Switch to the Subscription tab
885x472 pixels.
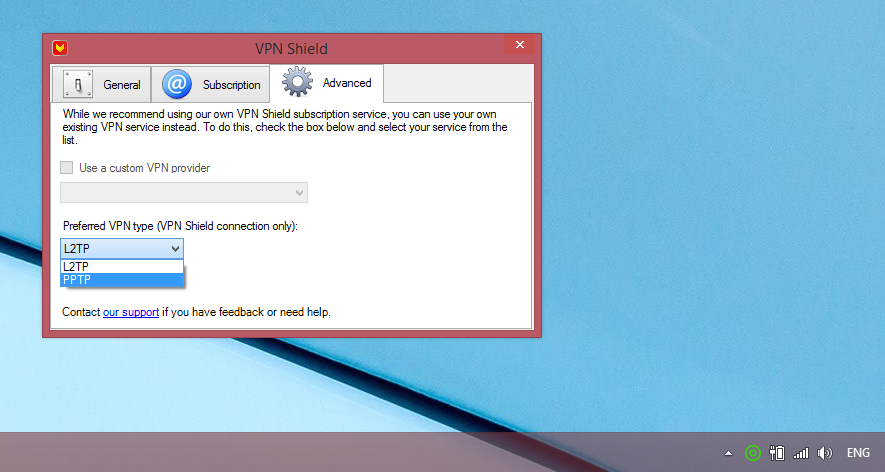click(x=211, y=85)
